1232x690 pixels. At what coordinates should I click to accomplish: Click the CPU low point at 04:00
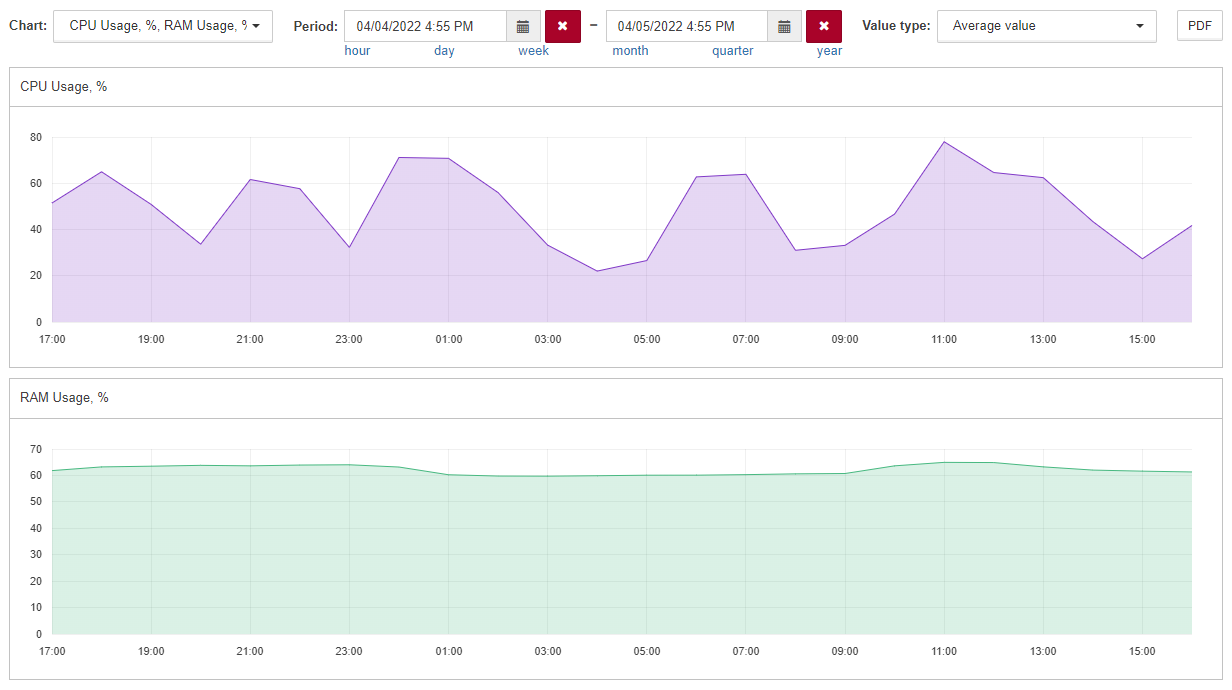[x=597, y=271]
